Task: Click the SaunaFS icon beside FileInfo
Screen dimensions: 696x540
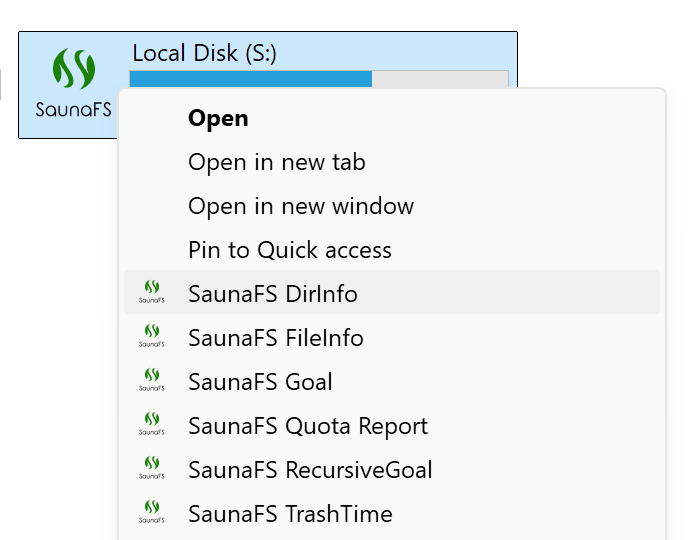Action: pos(152,336)
